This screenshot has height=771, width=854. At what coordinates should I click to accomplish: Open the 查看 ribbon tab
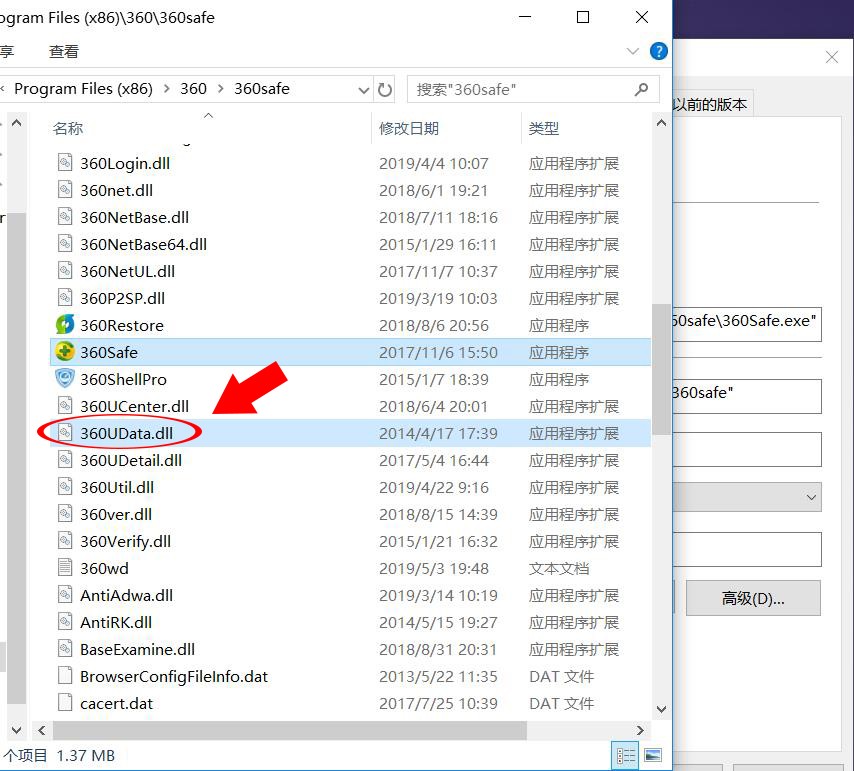pyautogui.click(x=64, y=51)
